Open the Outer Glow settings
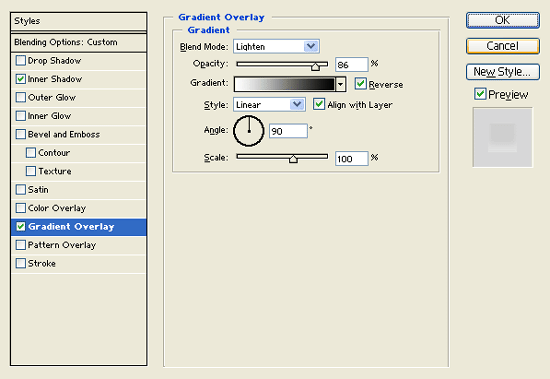The width and height of the screenshot is (550, 379). click(x=52, y=98)
